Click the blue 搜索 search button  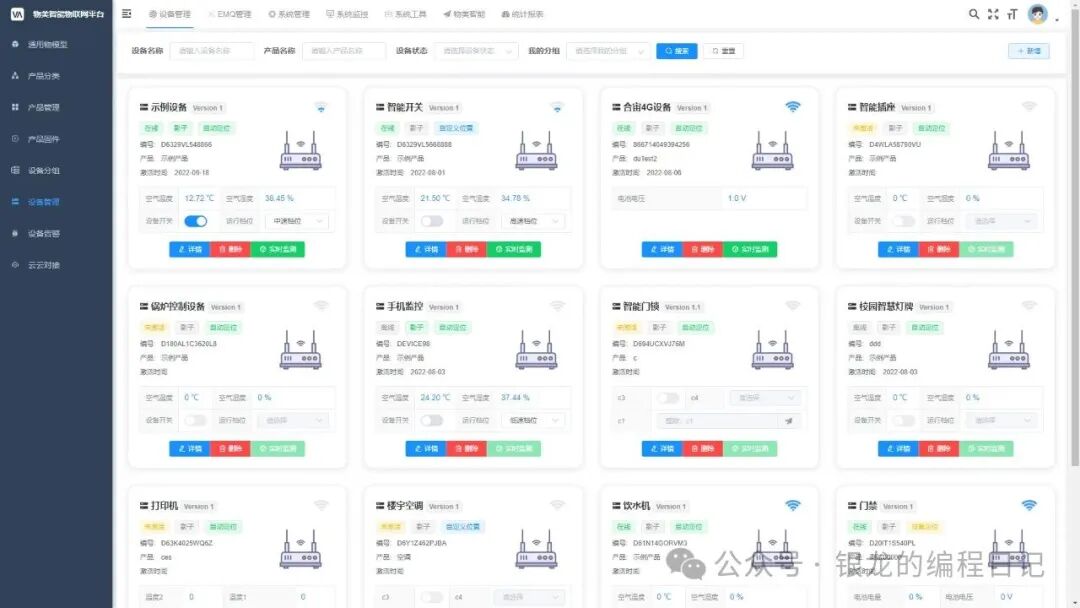coord(676,51)
